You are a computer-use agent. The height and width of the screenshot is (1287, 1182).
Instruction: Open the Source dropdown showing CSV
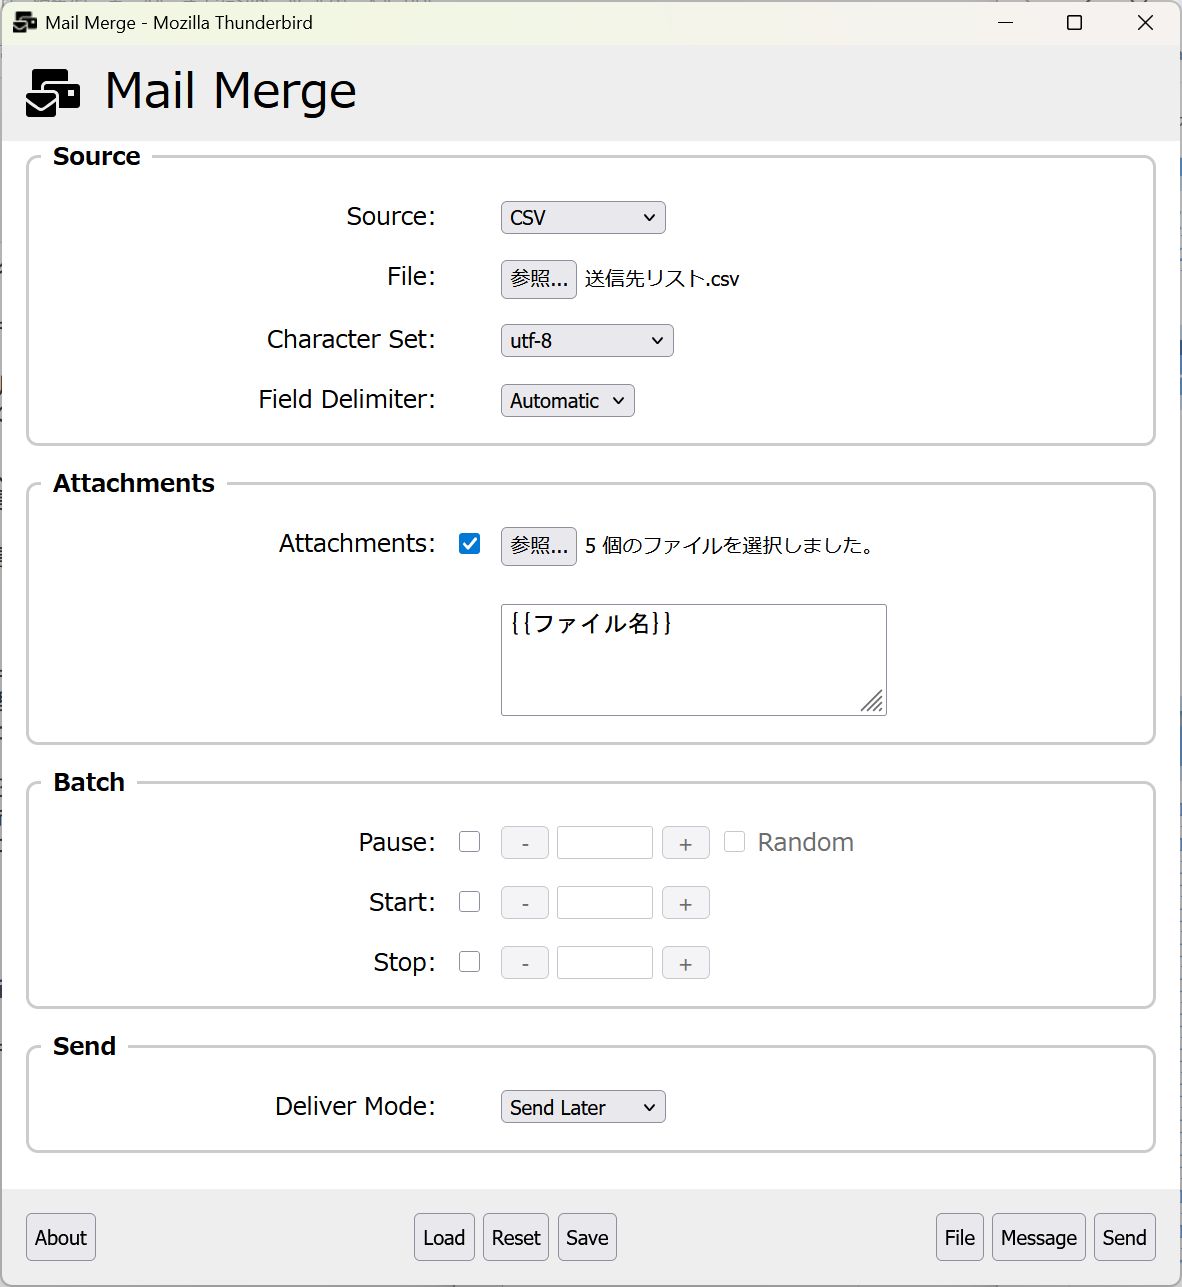point(583,218)
